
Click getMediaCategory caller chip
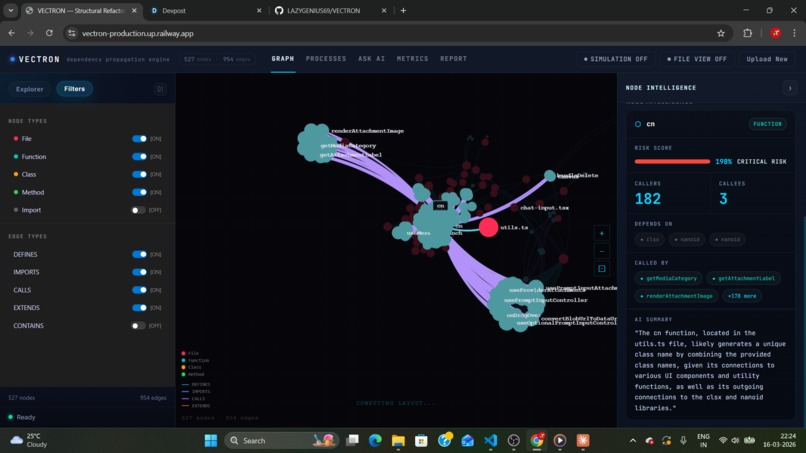668,279
